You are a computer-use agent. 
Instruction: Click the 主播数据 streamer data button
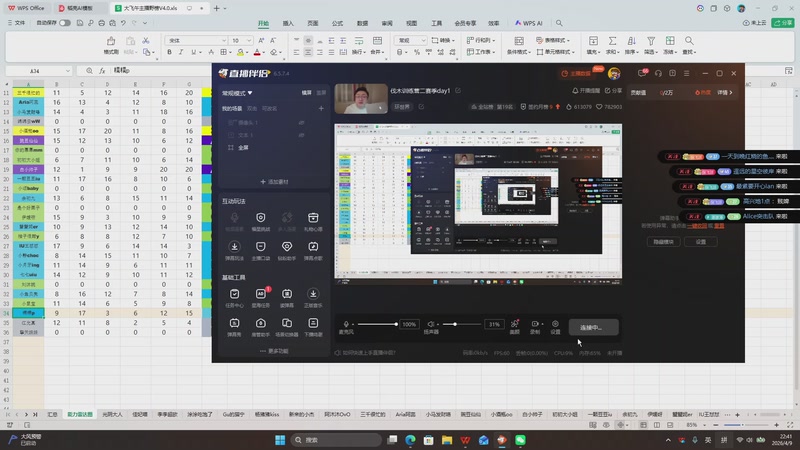(x=577, y=73)
